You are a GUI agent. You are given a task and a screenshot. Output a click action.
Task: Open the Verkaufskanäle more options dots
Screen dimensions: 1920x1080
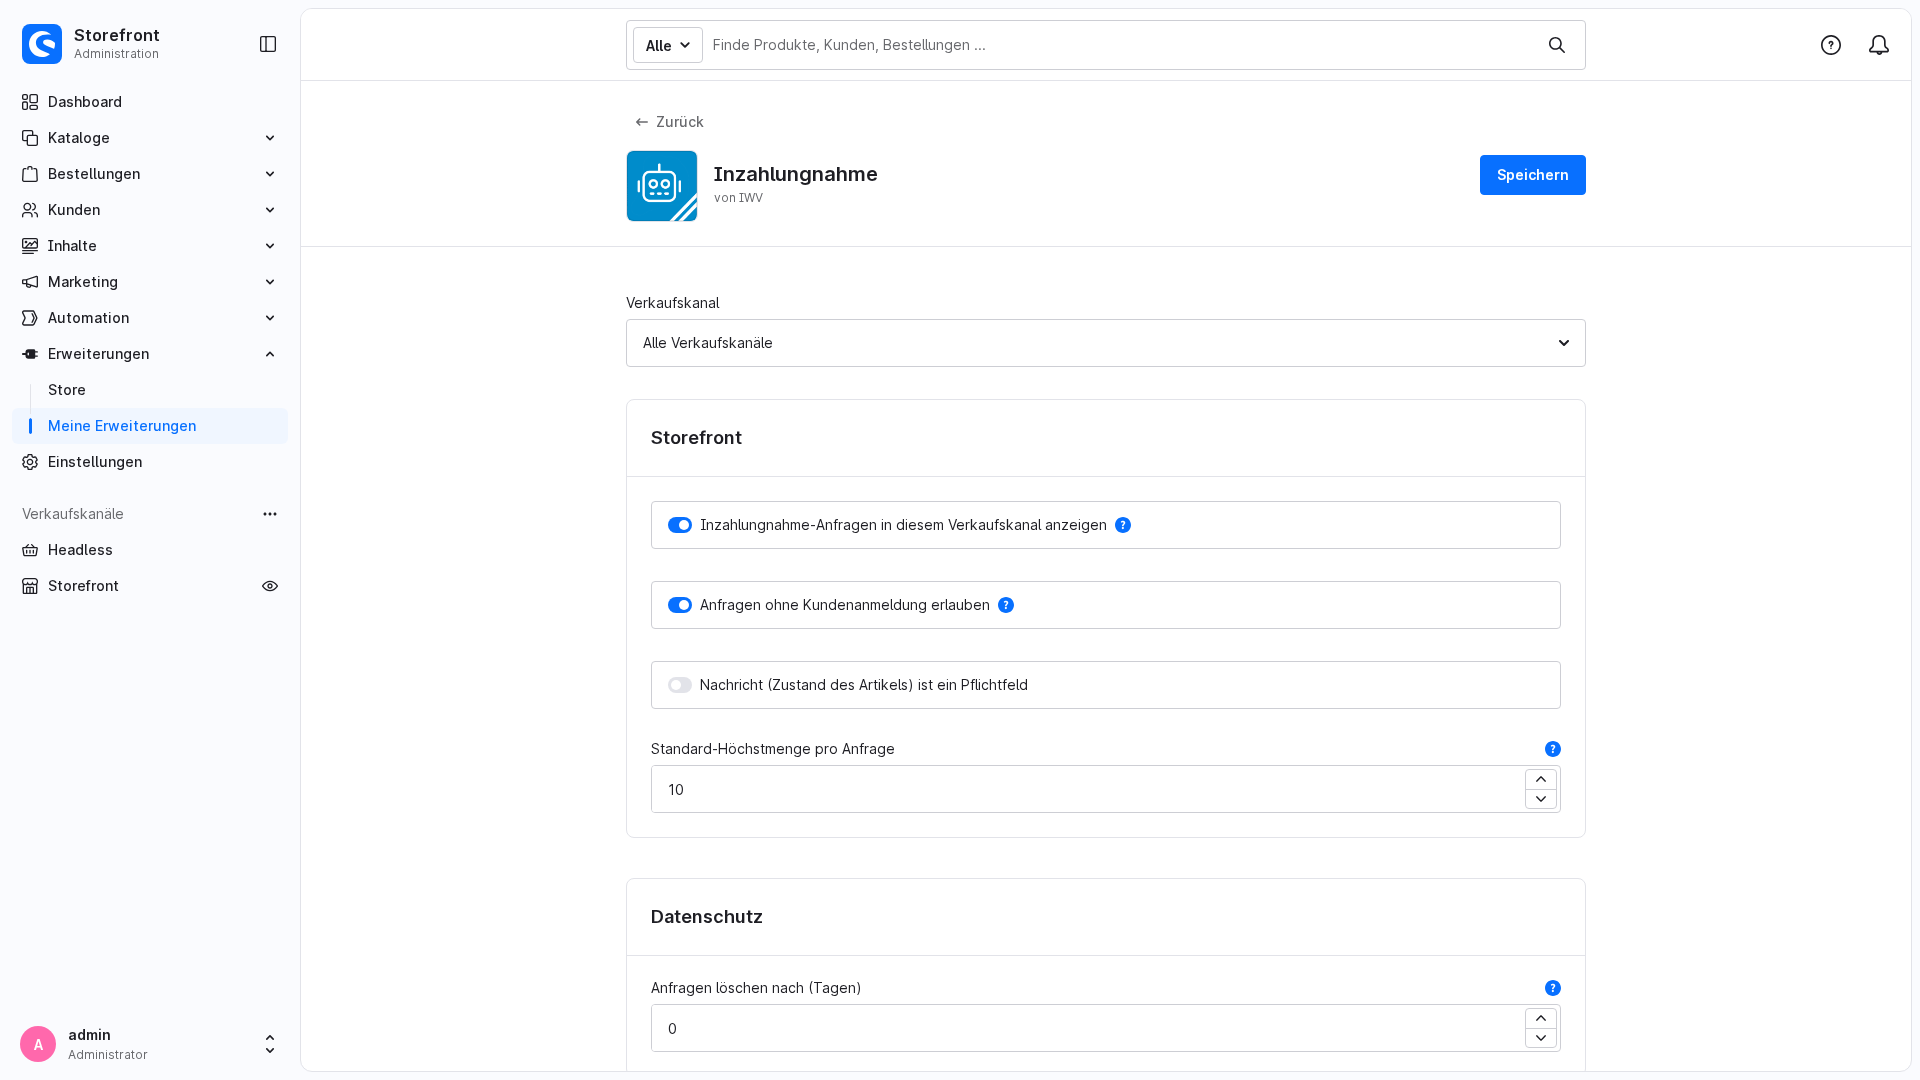click(x=270, y=514)
